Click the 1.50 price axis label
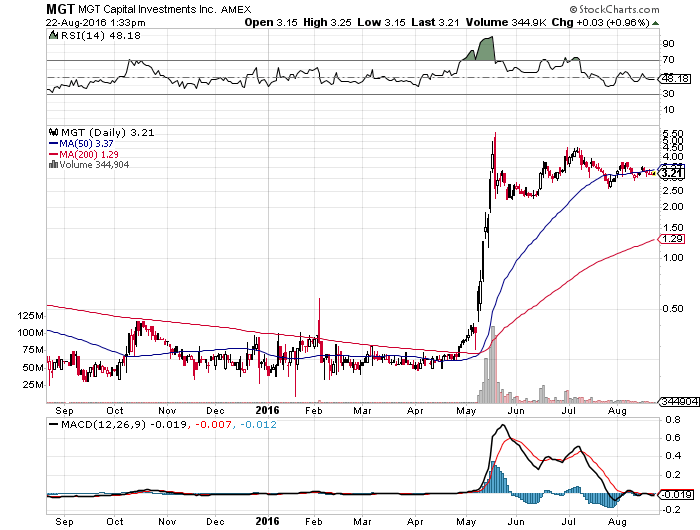The height and width of the screenshot is (530, 700). (x=673, y=228)
